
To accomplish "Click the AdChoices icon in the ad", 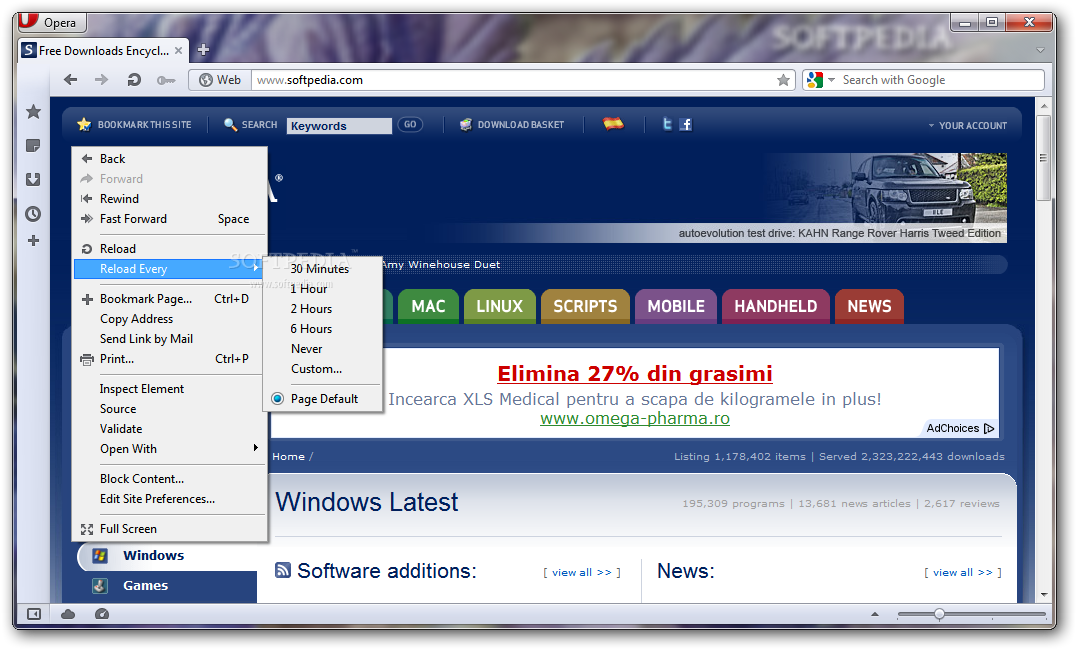I will tap(989, 428).
